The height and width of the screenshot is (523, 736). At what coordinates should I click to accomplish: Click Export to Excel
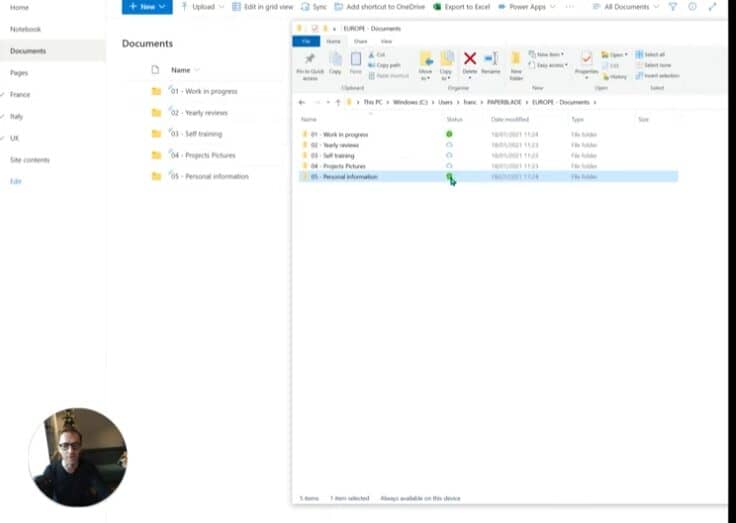point(461,7)
